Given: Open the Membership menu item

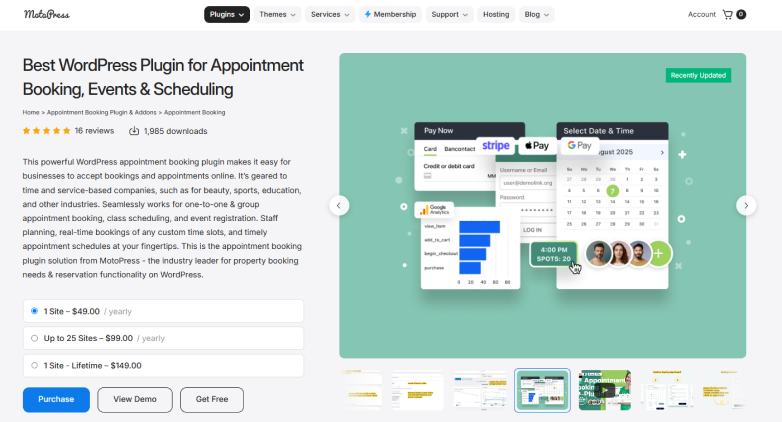Looking at the screenshot, I should click(391, 14).
